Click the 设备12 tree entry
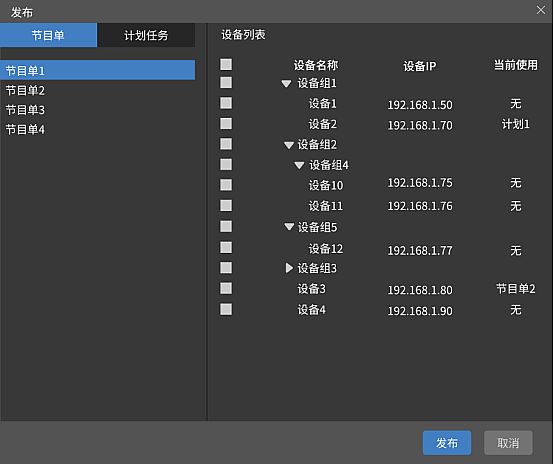 326,249
